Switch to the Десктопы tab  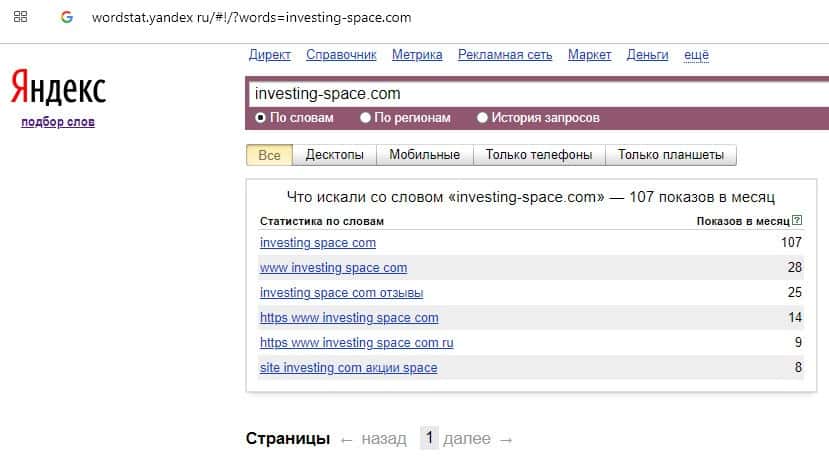(x=335, y=155)
